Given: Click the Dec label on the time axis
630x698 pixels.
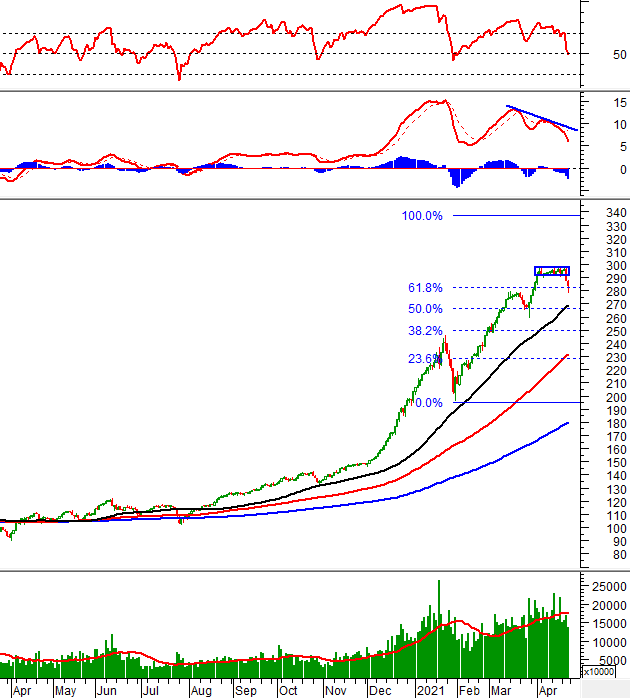Looking at the screenshot, I should [380, 691].
